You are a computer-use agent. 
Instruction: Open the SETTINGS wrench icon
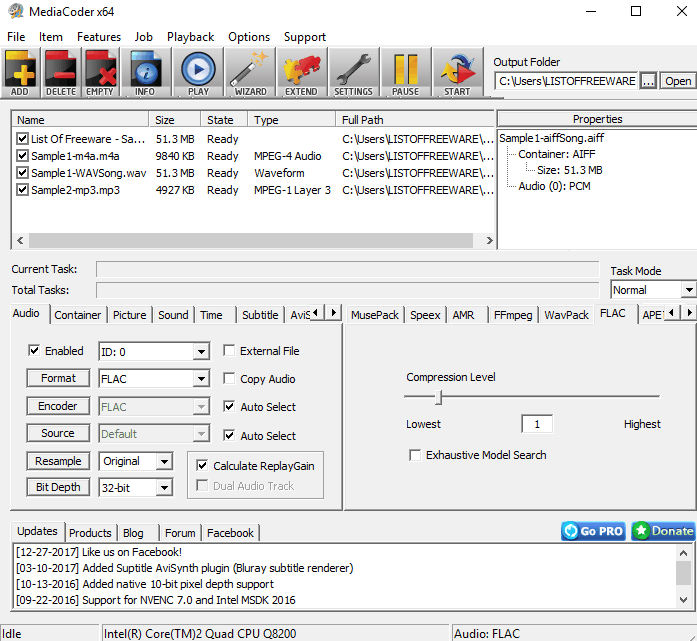tap(353, 73)
